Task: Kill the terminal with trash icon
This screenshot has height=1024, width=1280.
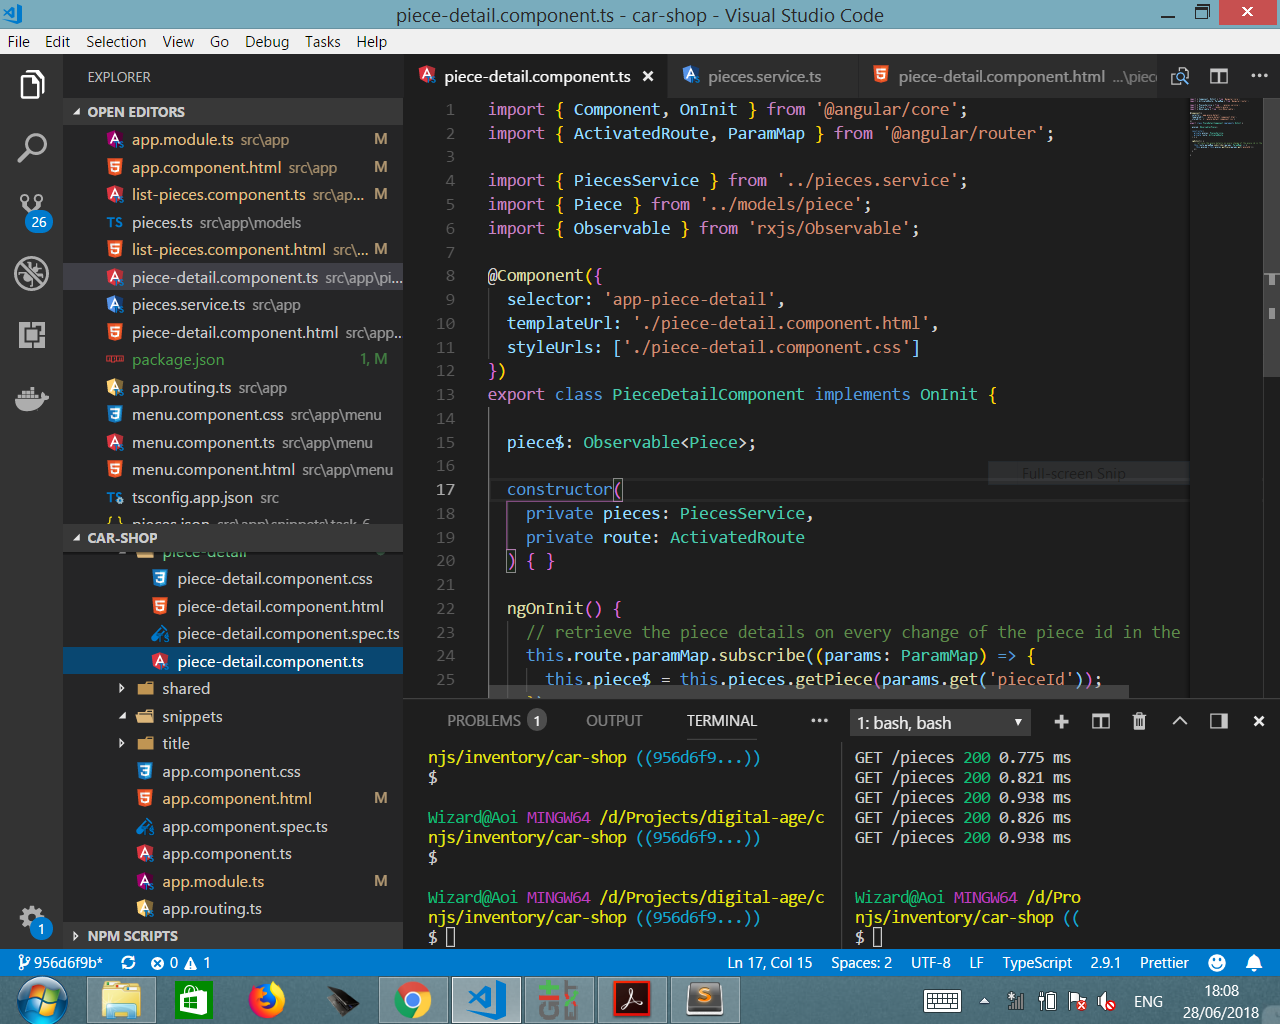Action: (x=1139, y=721)
